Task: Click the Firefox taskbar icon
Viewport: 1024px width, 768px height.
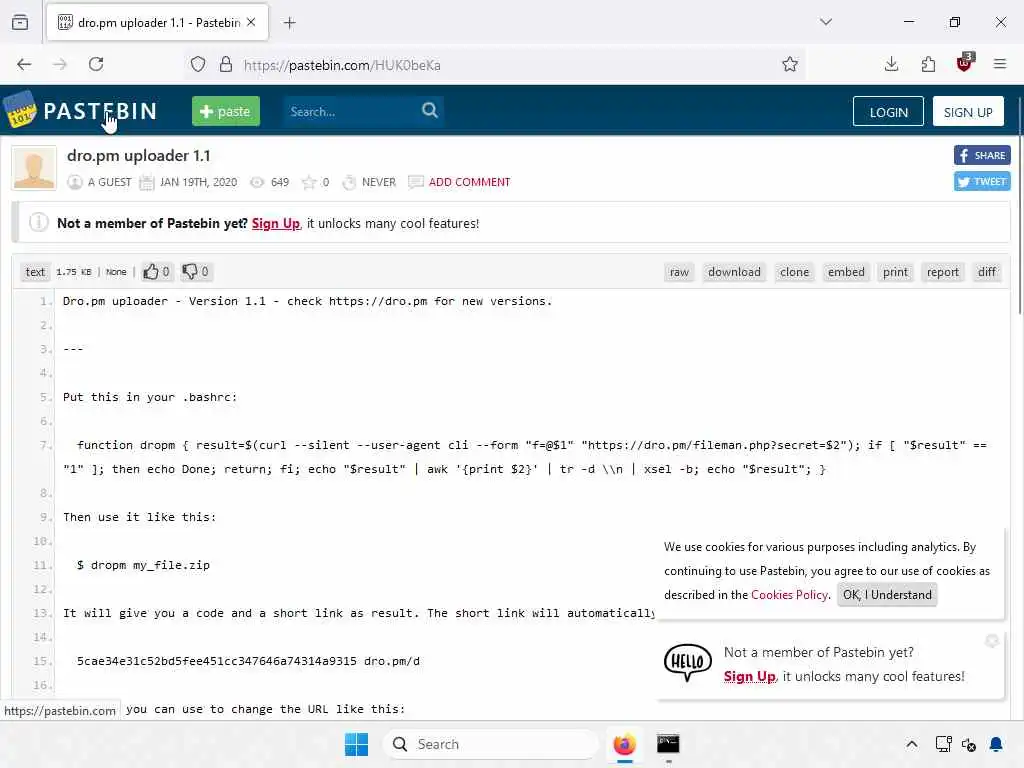Action: click(x=624, y=744)
